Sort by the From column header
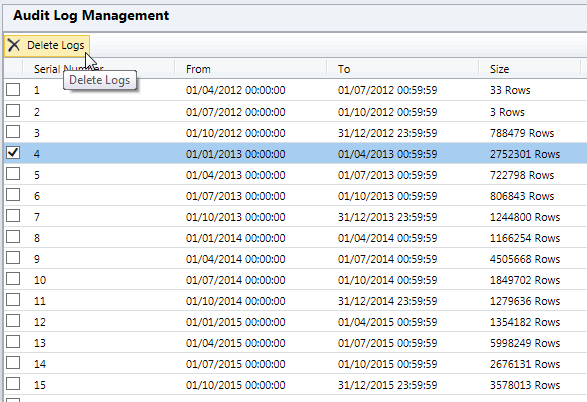Screen dimensions: 587x402 pos(251,69)
